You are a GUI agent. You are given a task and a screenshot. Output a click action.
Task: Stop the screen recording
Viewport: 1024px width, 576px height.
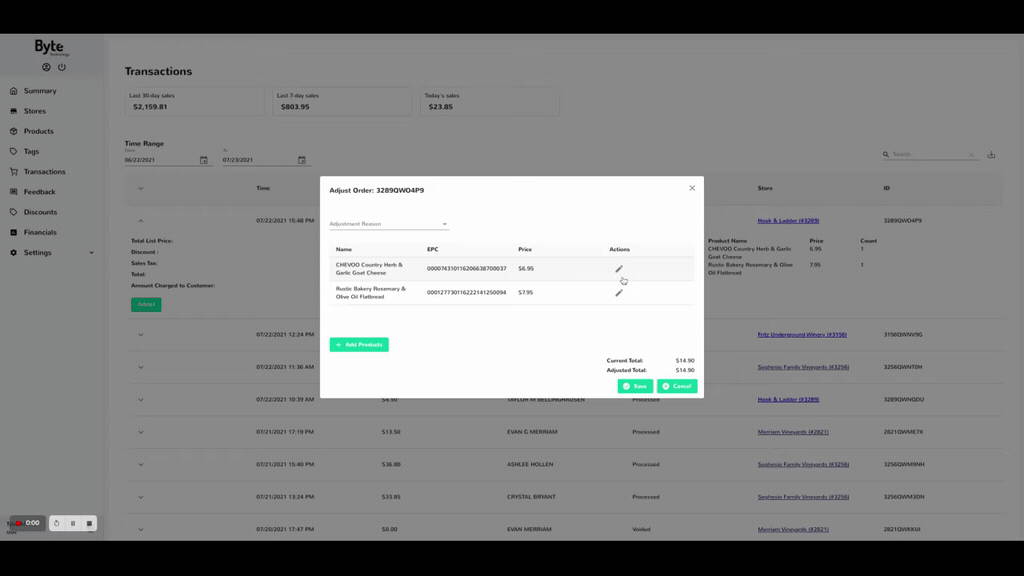click(x=89, y=523)
